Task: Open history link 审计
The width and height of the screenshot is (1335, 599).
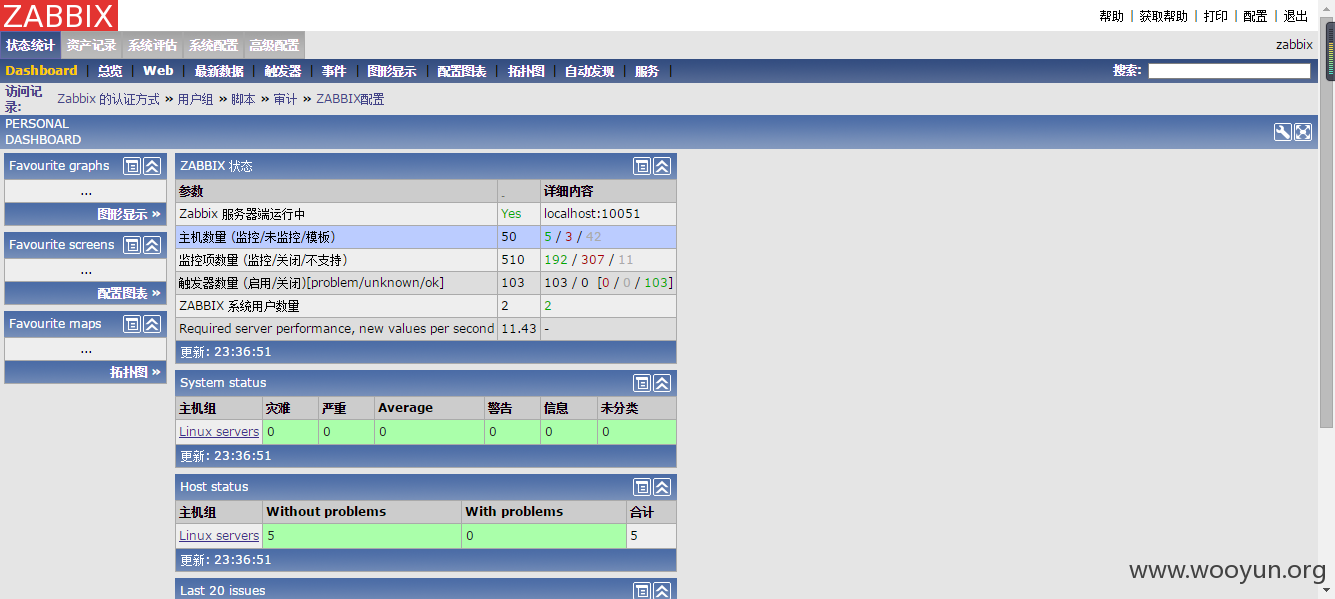Action: (x=285, y=99)
